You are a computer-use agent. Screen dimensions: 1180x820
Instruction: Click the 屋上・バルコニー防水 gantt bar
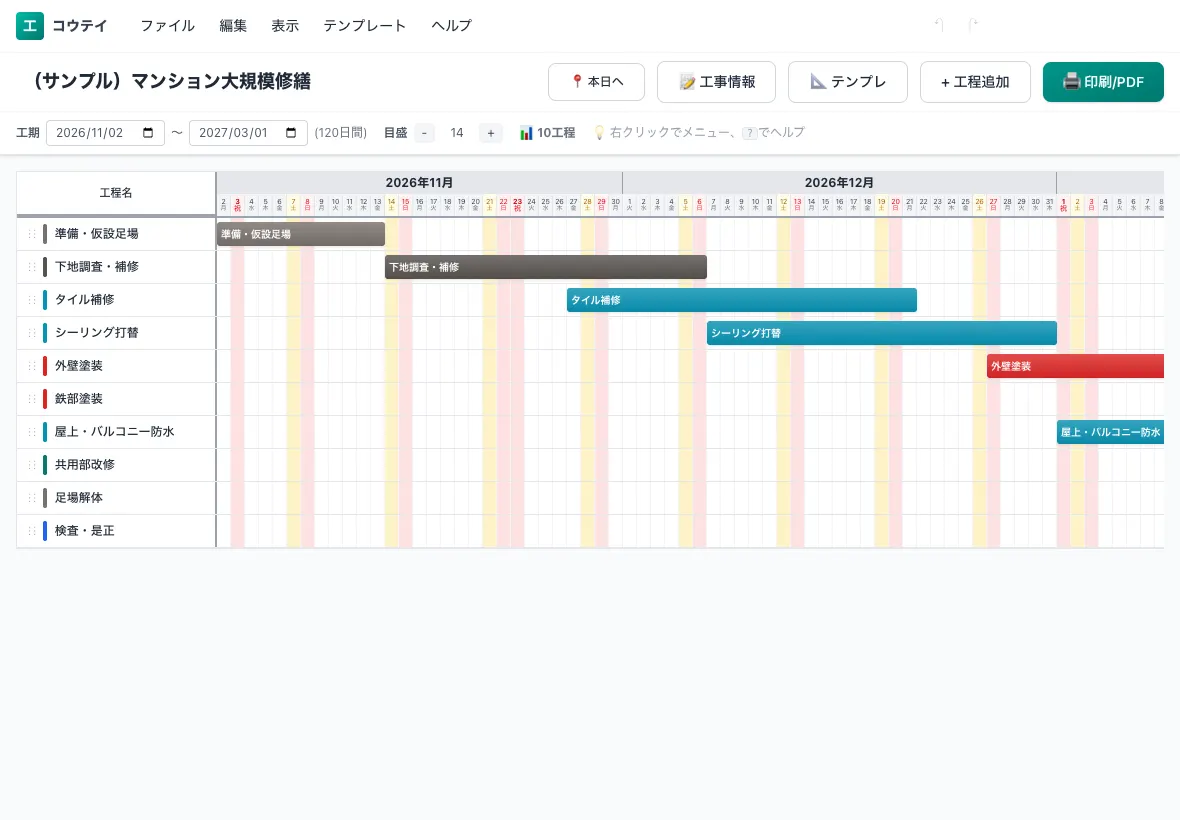(1110, 432)
